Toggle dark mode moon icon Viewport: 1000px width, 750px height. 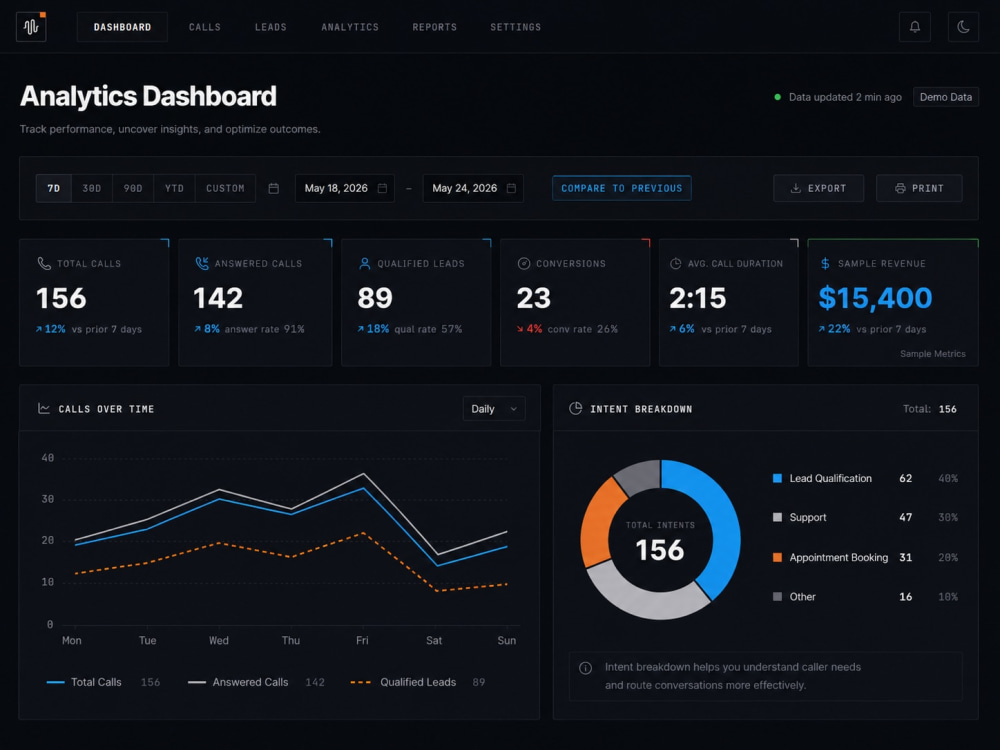(x=963, y=27)
